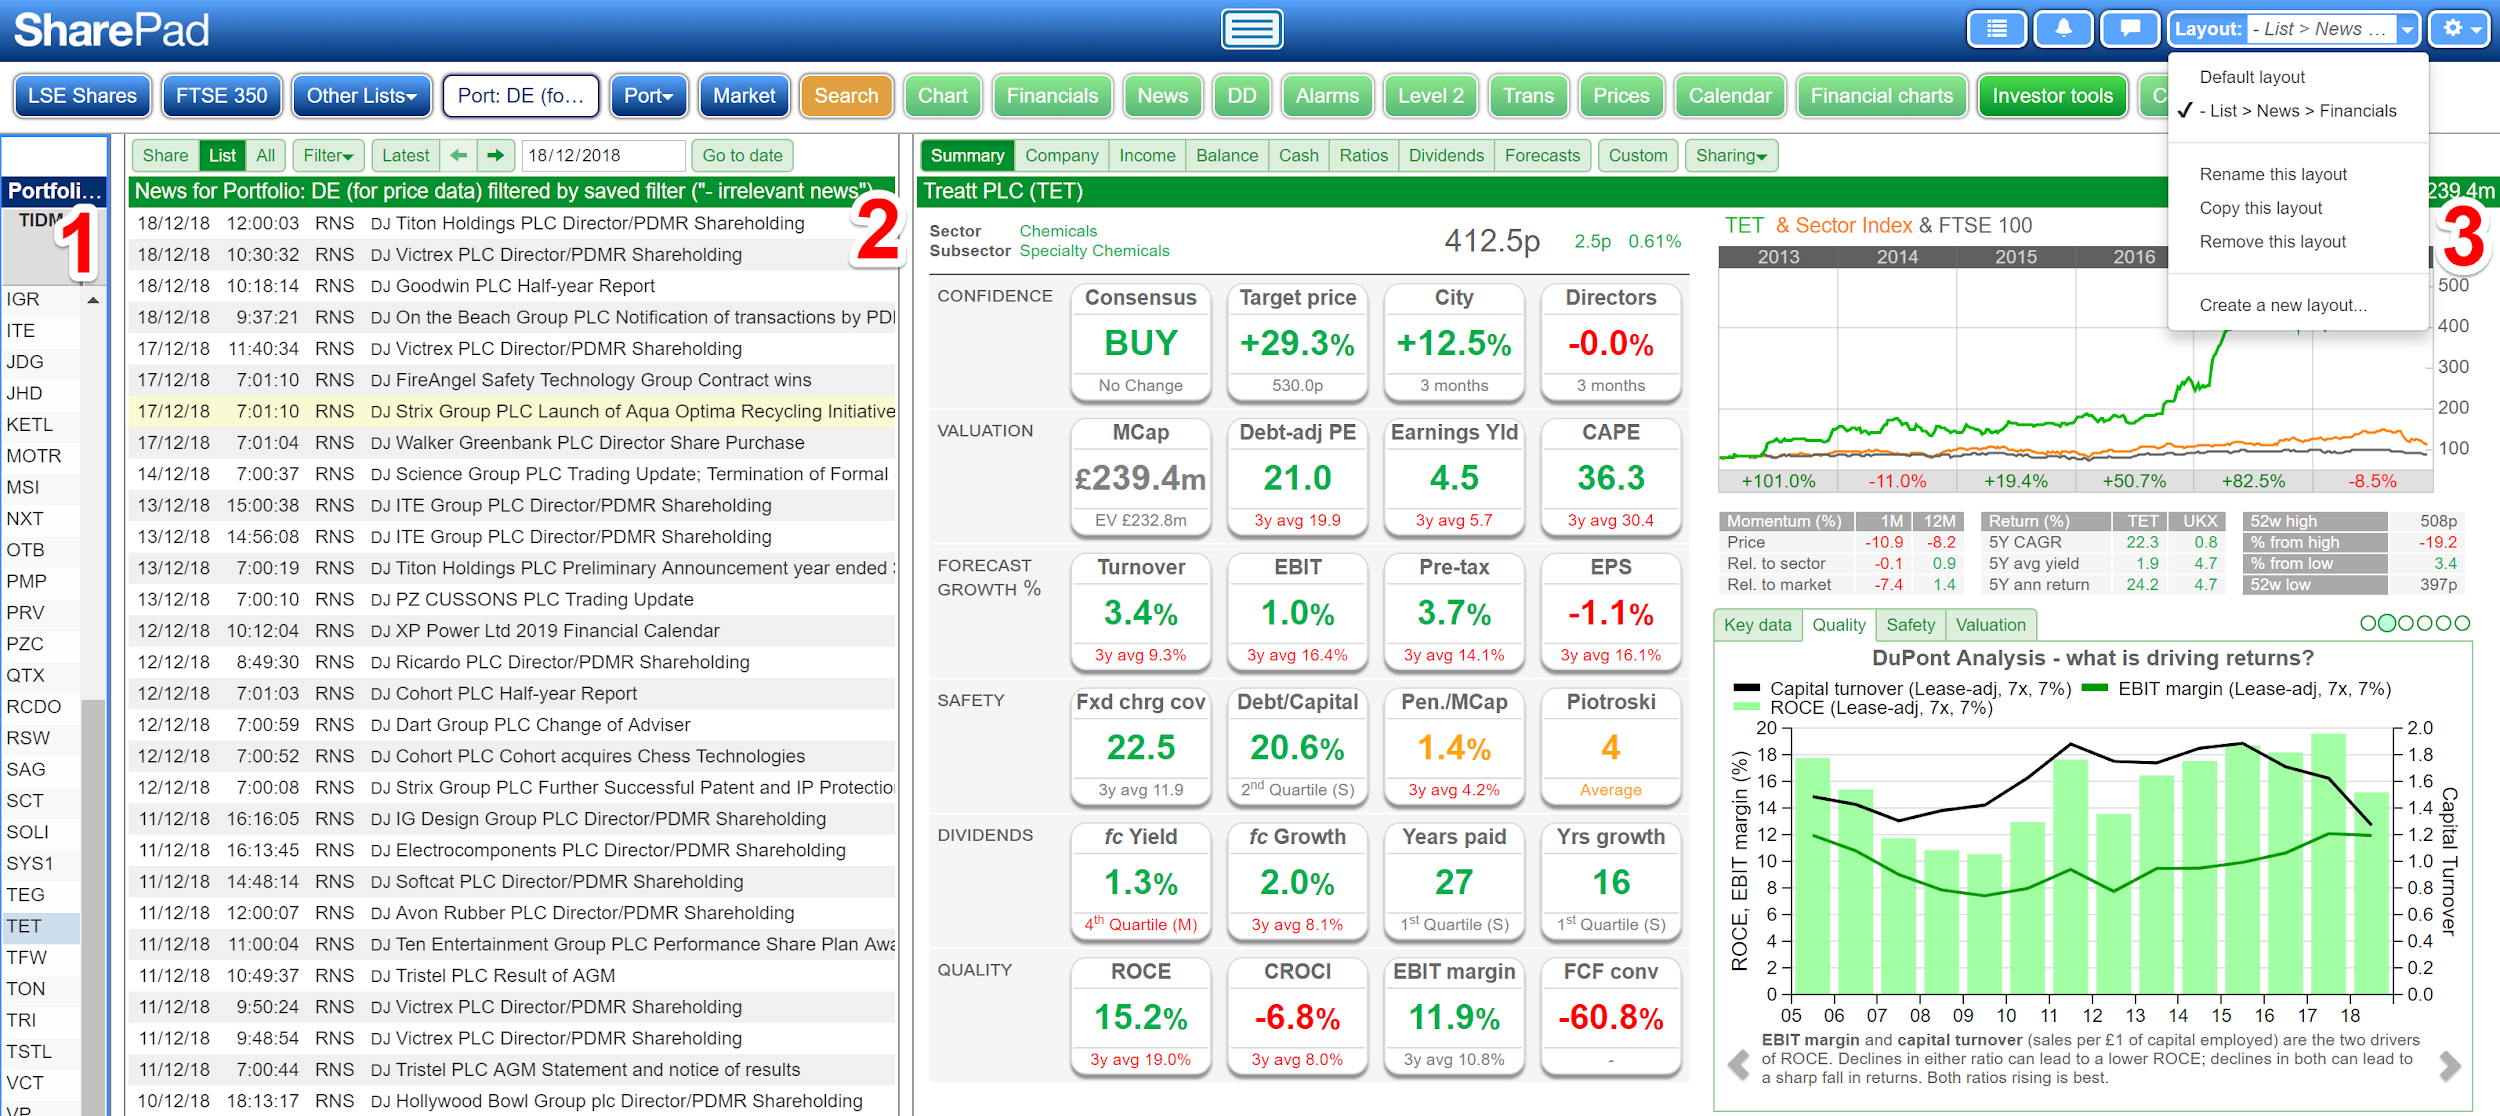
Task: Select the second chart page indicator circle
Action: 2387,623
